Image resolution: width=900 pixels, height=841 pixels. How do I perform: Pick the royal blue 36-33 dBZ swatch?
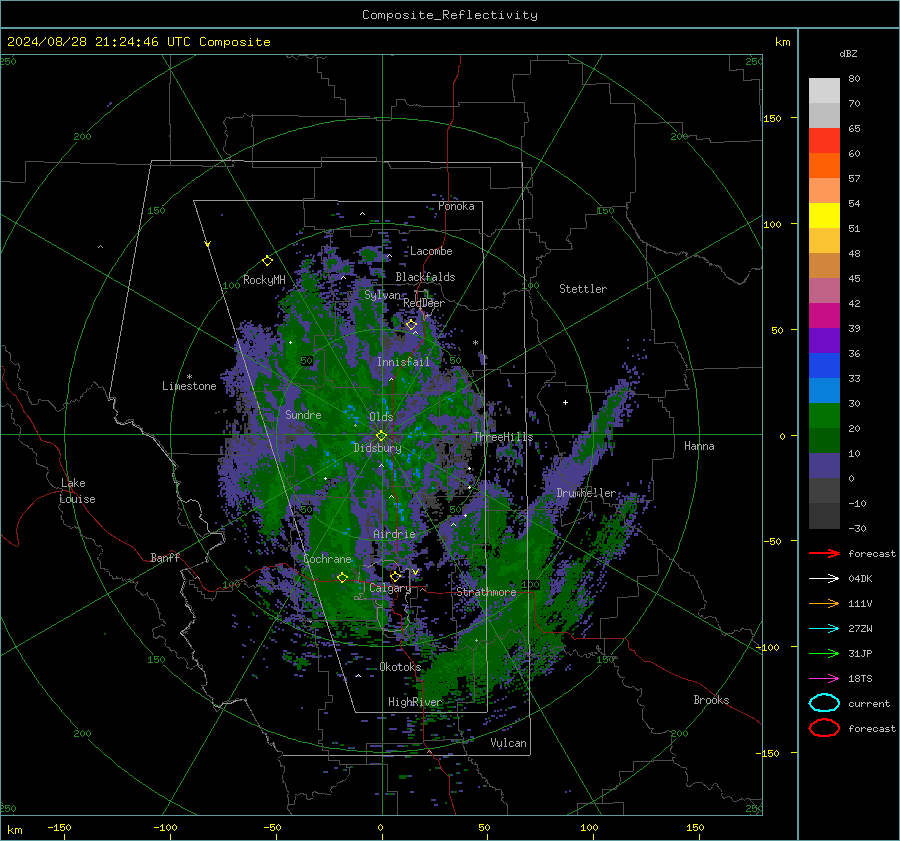[824, 365]
